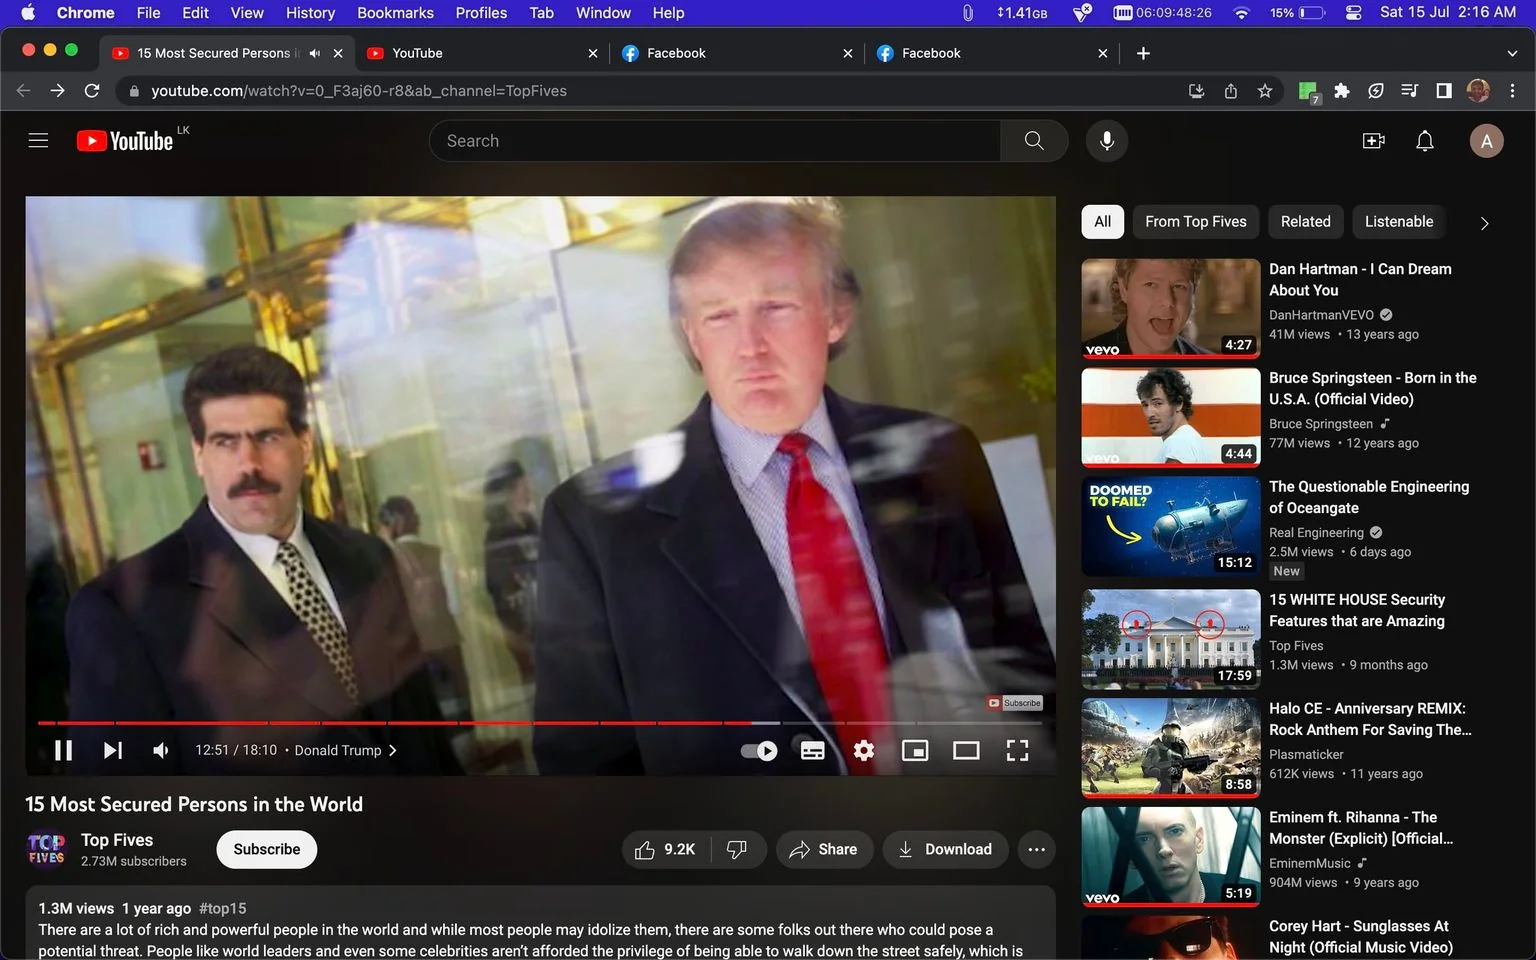Open macOS Control Center icon
This screenshot has width=1536, height=960.
point(1353,13)
